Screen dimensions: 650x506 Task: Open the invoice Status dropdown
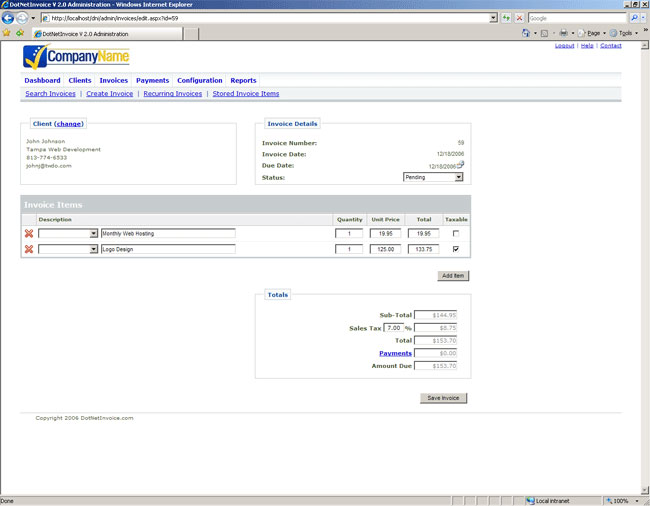click(458, 177)
